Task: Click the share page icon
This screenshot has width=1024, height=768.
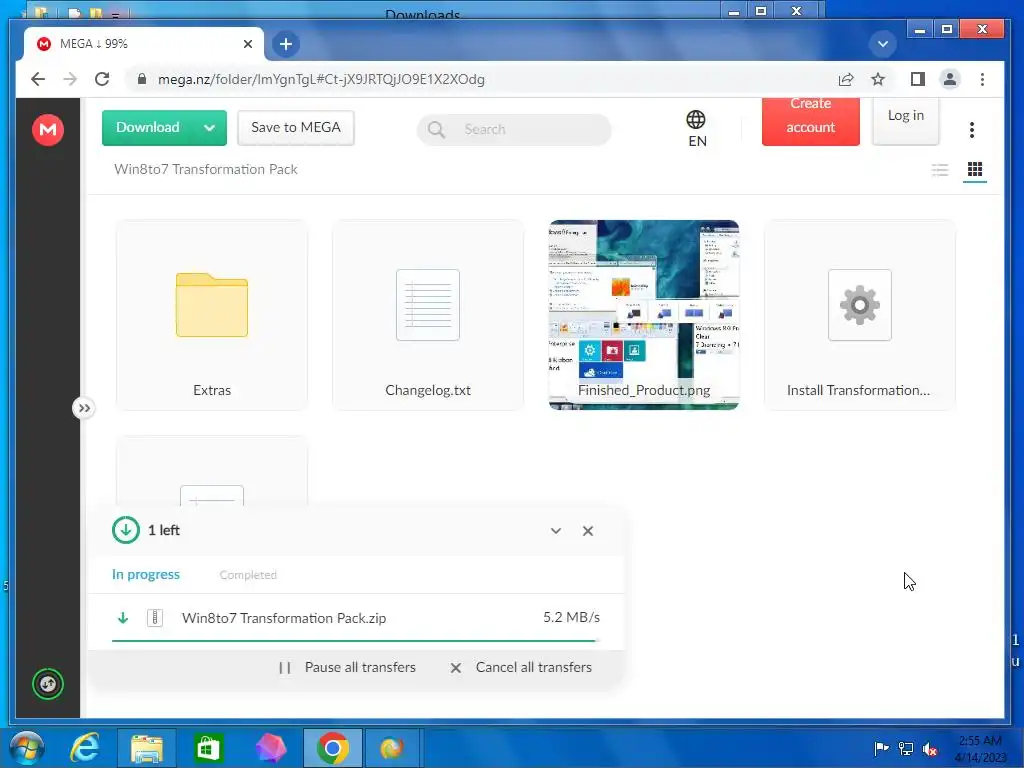Action: [x=846, y=79]
